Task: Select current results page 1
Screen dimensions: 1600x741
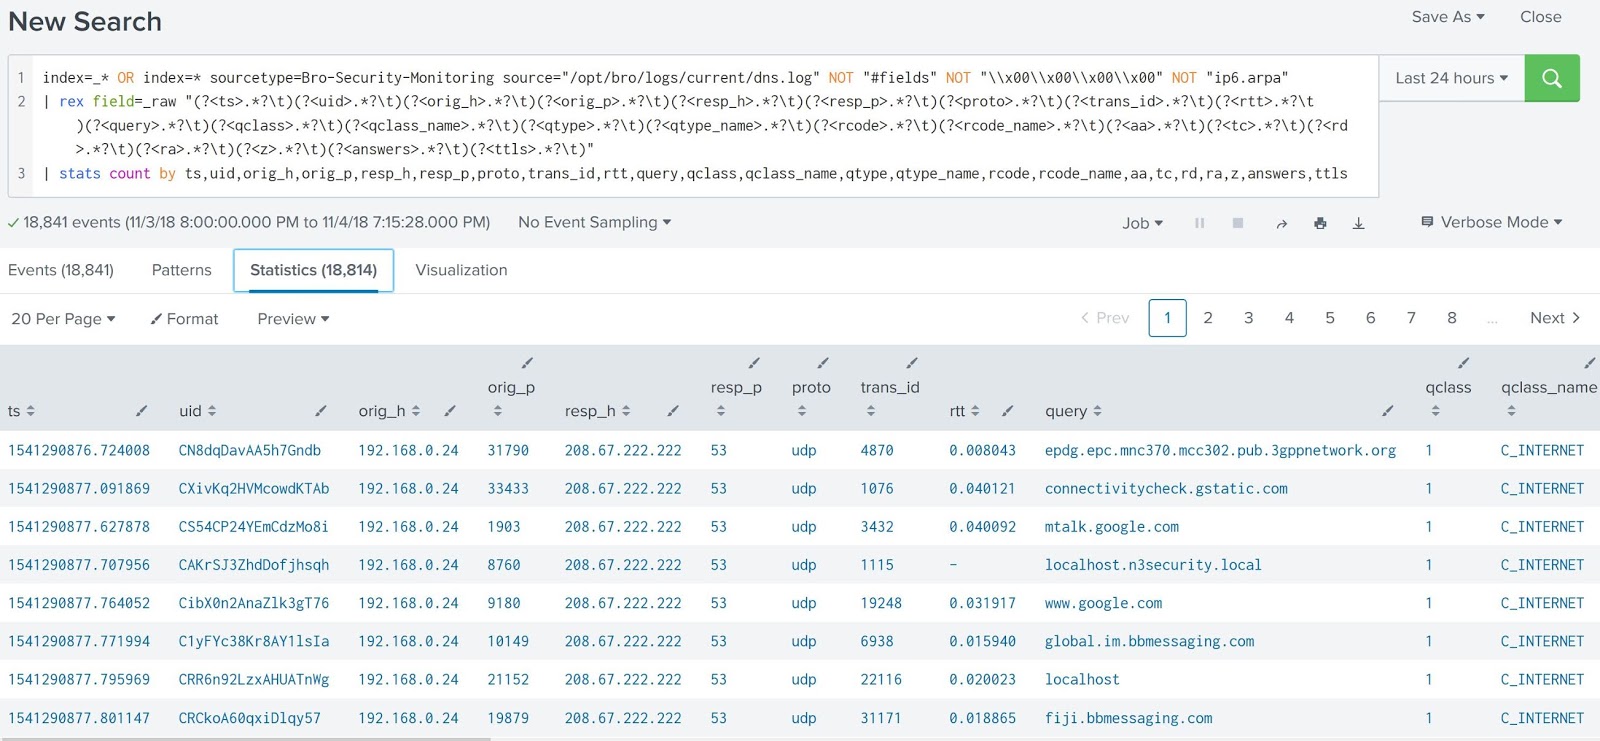Action: point(1167,318)
